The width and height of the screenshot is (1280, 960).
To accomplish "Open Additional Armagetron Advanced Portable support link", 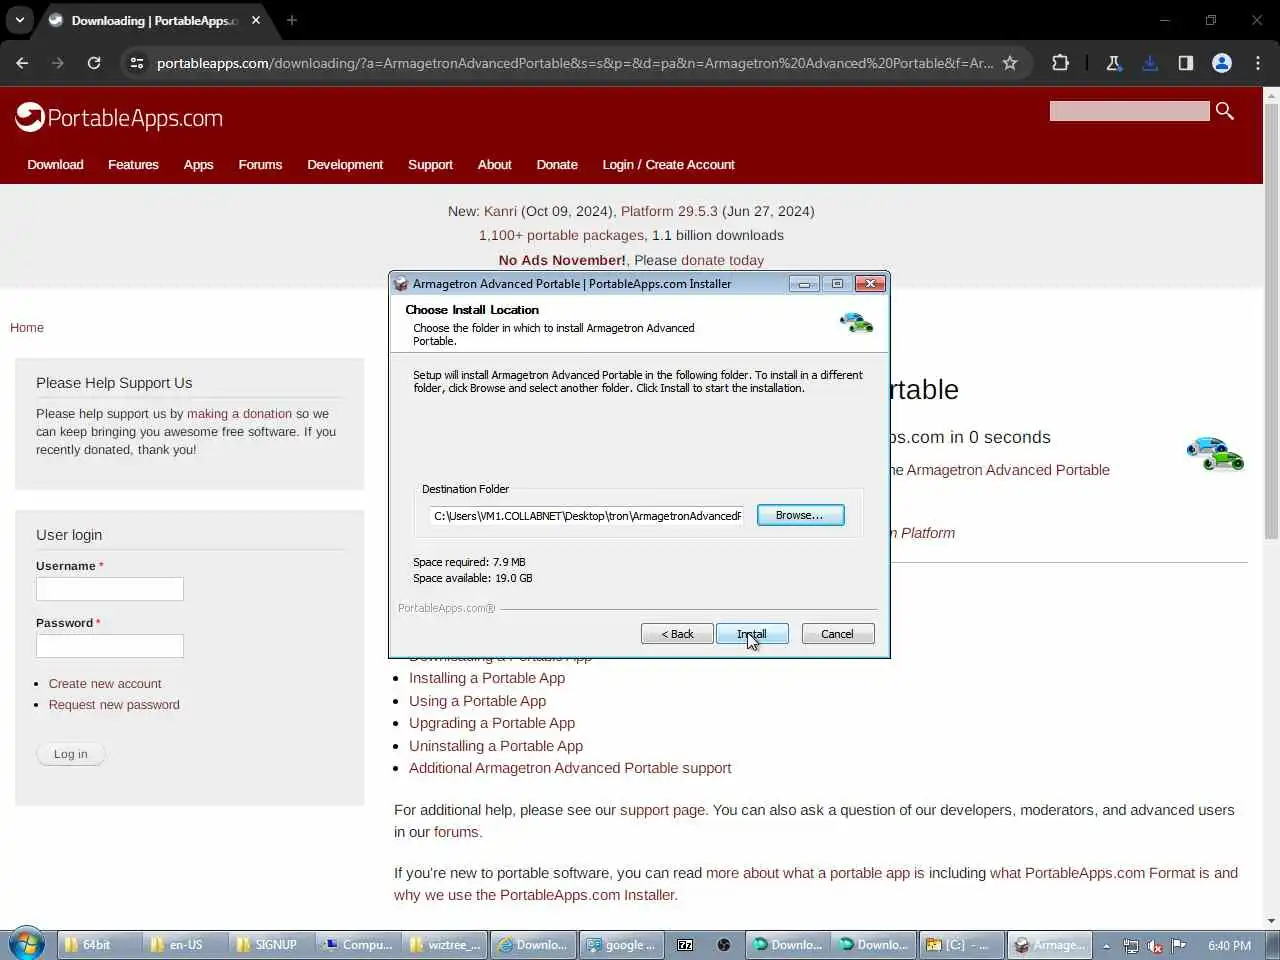I will 570,768.
